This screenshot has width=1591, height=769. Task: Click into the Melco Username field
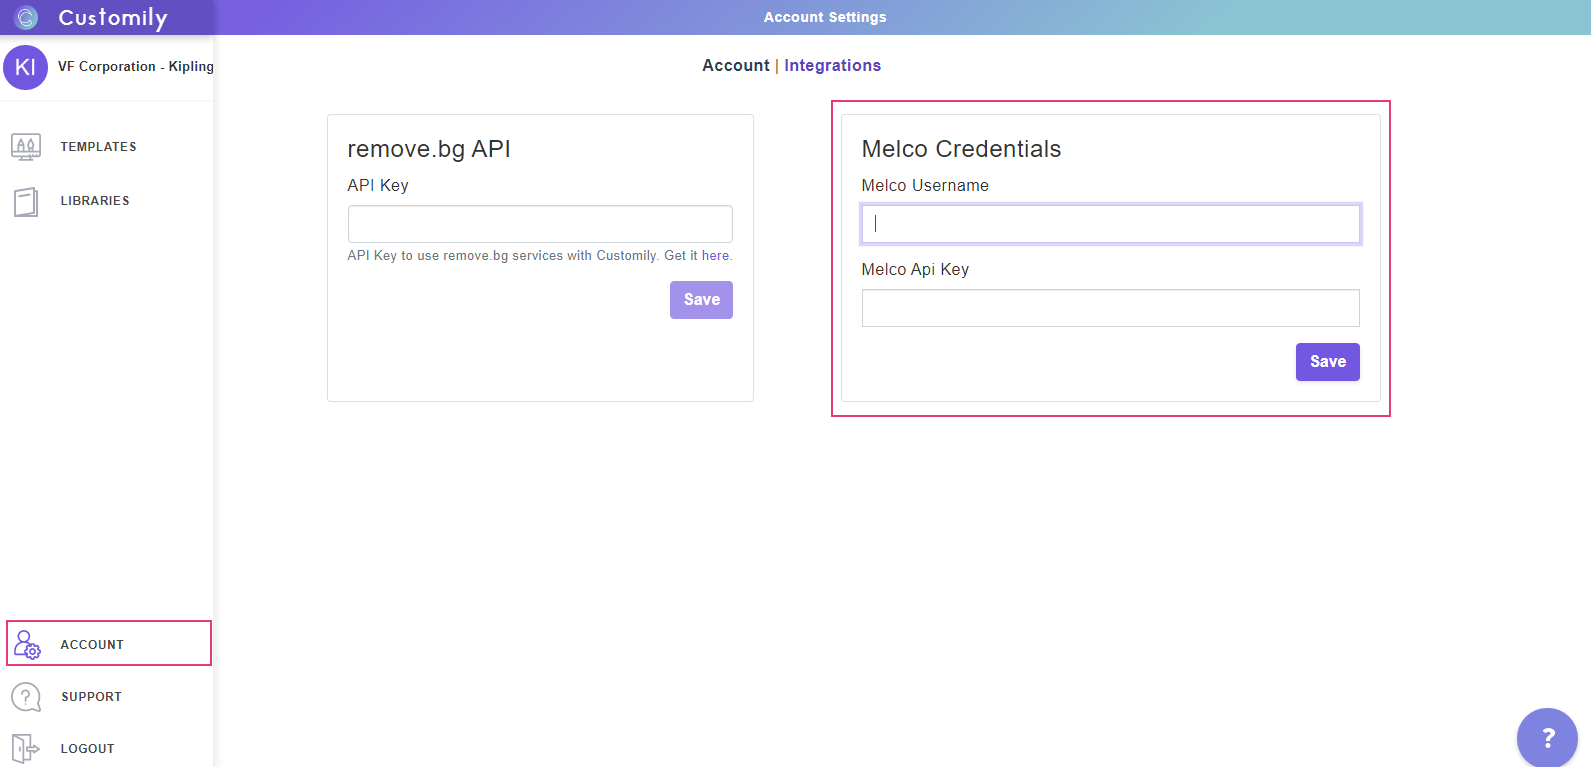(1110, 224)
